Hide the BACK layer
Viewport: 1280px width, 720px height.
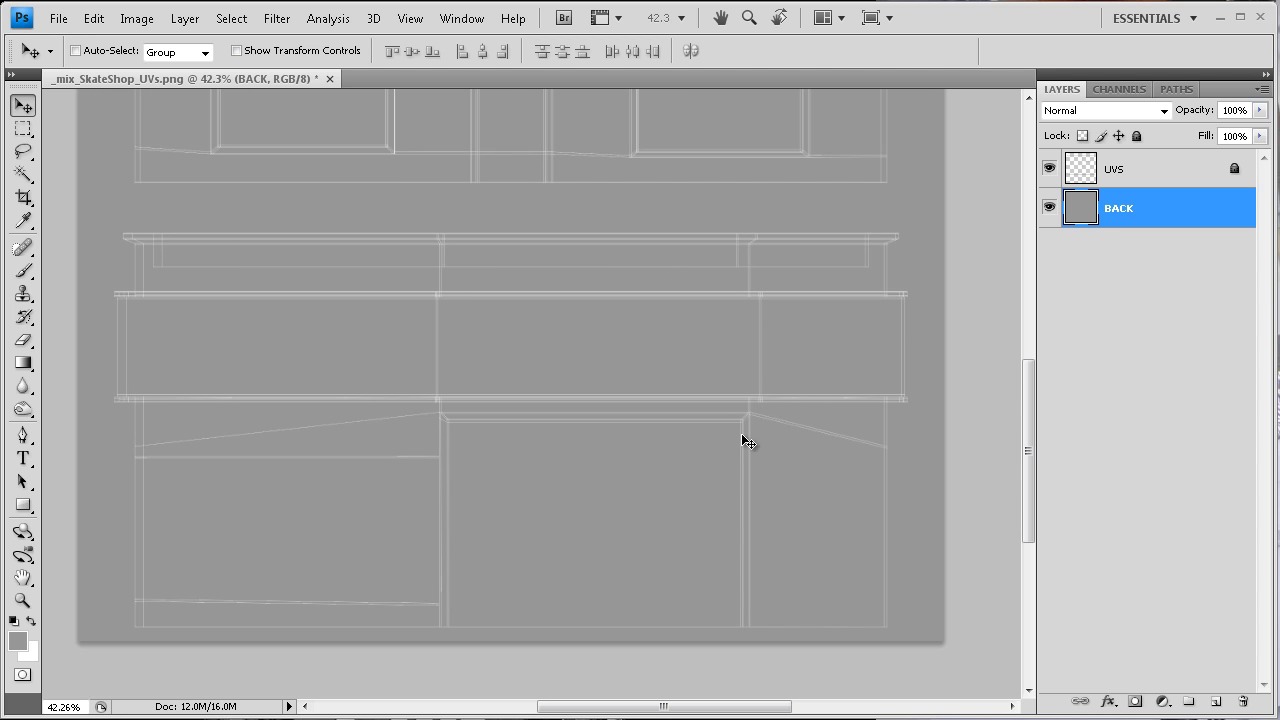point(1049,207)
